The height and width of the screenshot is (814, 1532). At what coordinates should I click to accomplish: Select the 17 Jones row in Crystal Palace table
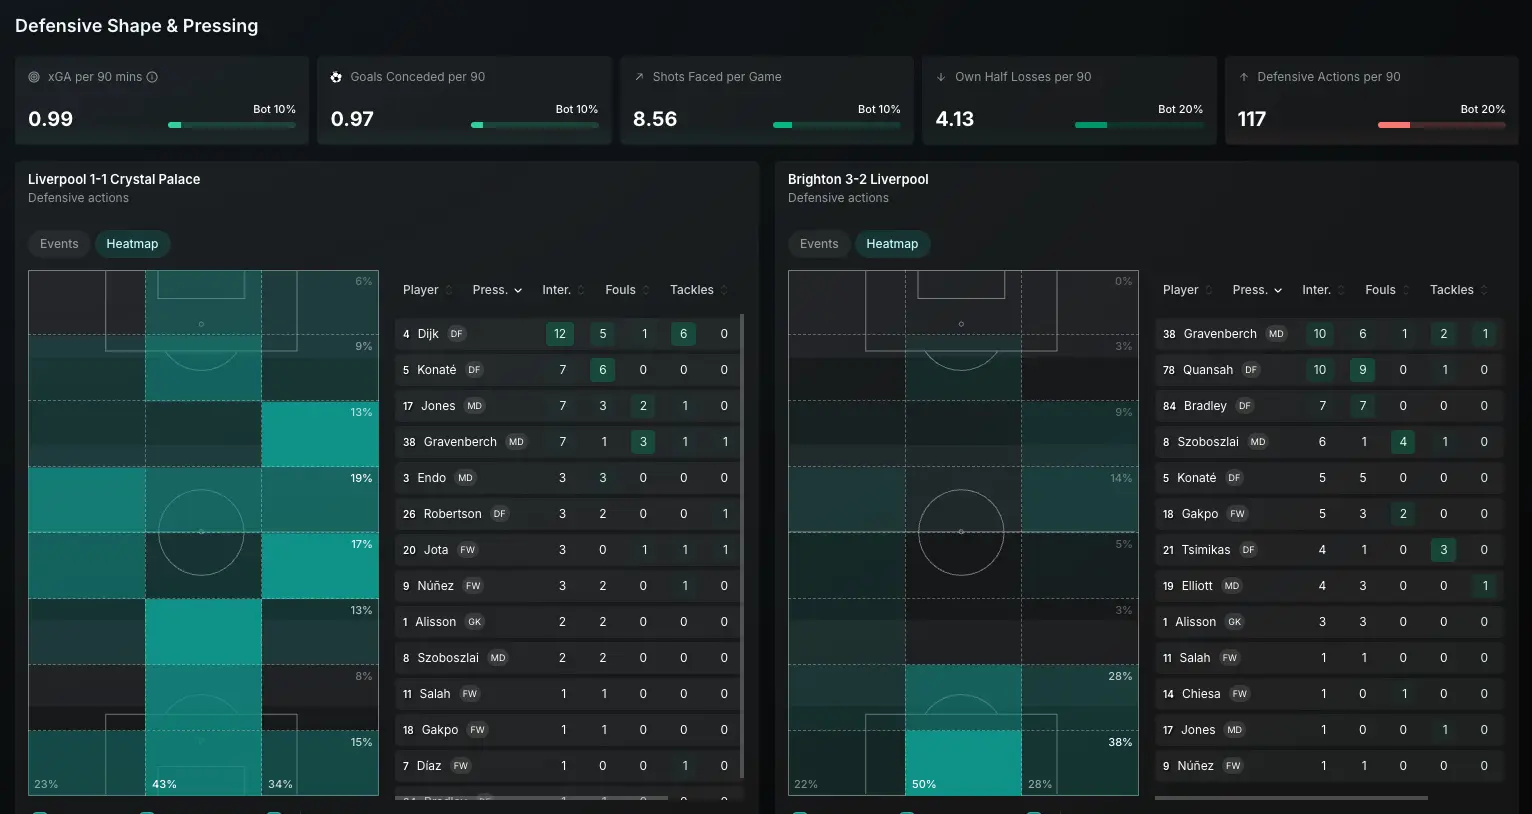click(x=567, y=406)
